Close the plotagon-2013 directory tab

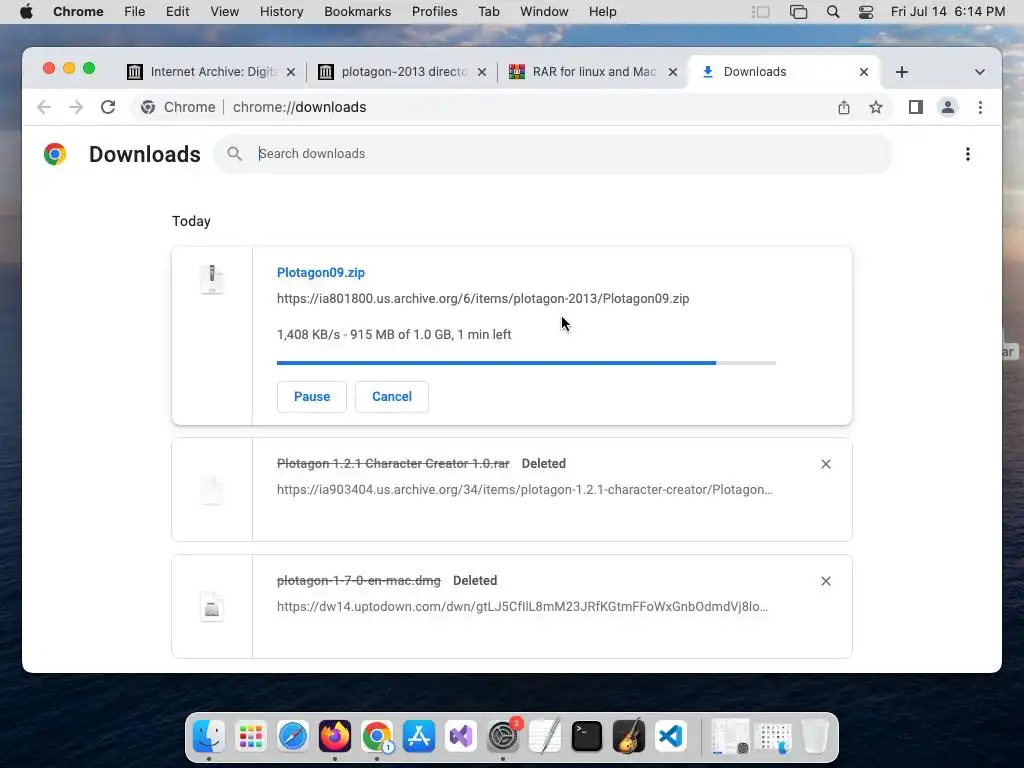(482, 72)
